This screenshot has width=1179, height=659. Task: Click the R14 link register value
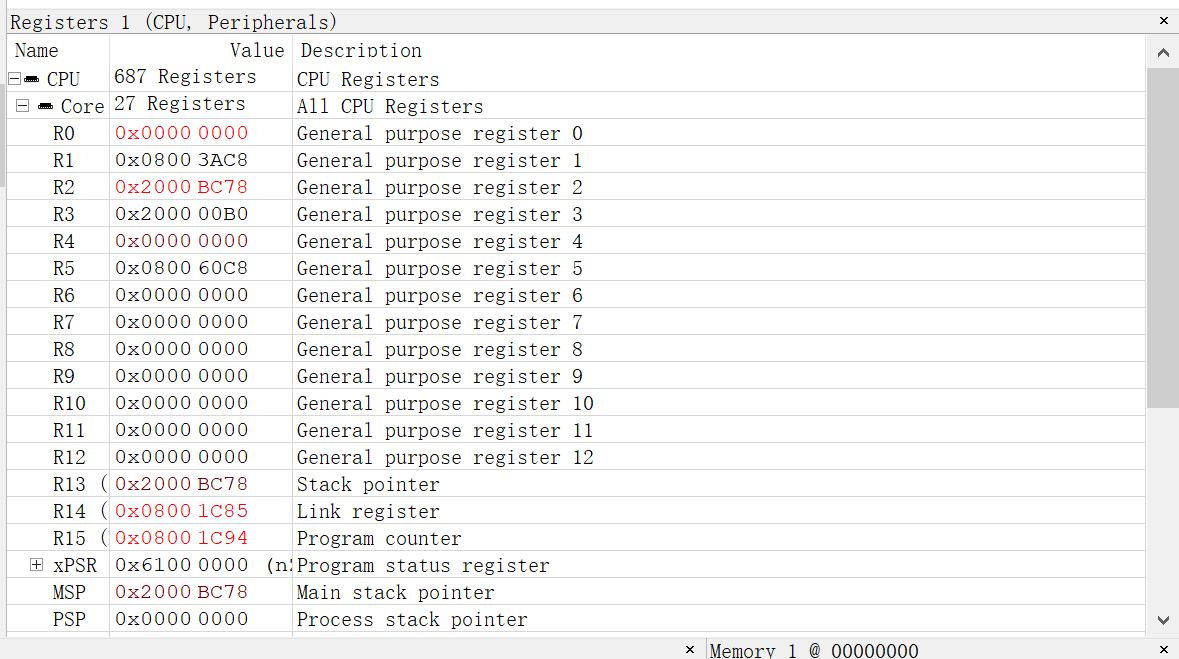point(181,511)
